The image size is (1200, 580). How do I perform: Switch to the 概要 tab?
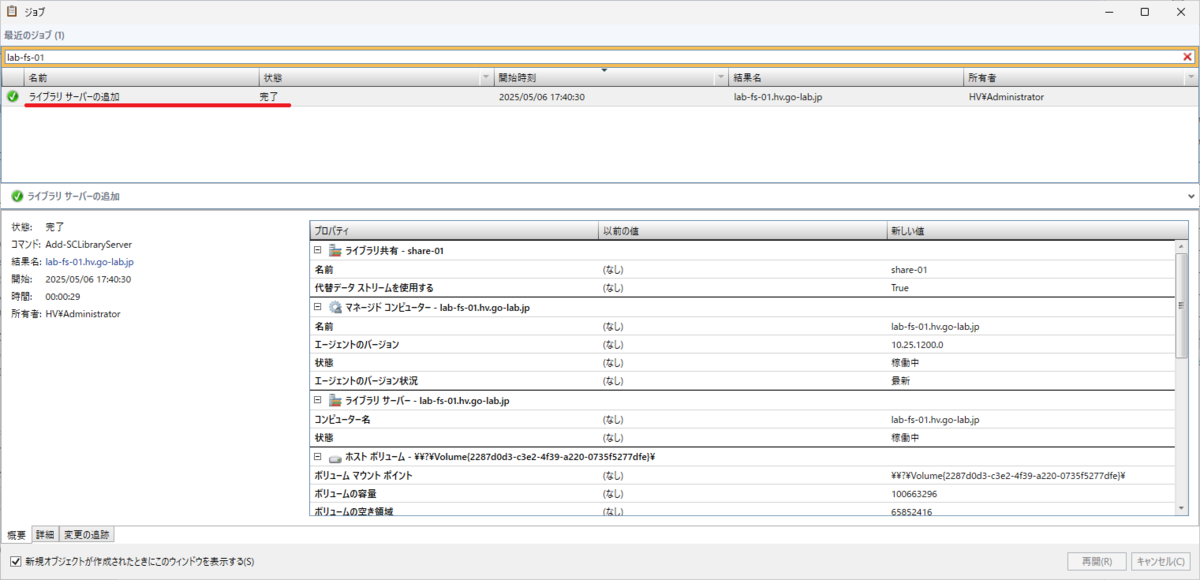pos(17,535)
